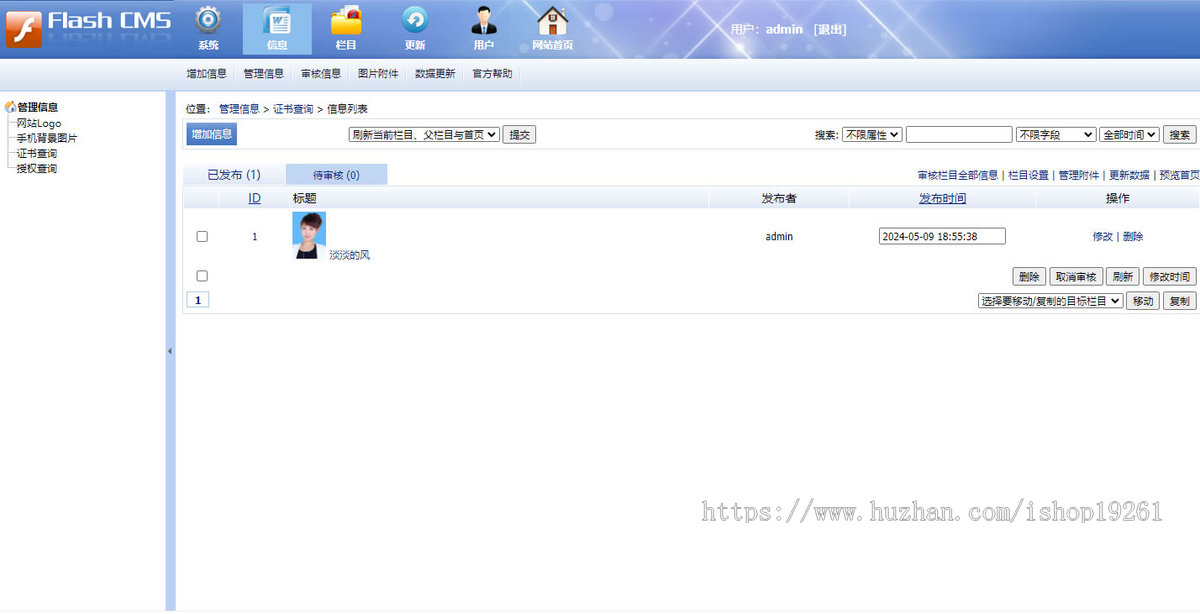Open the 不限属性 attribute dropdown
Image resolution: width=1200 pixels, height=614 pixels.
click(x=871, y=134)
